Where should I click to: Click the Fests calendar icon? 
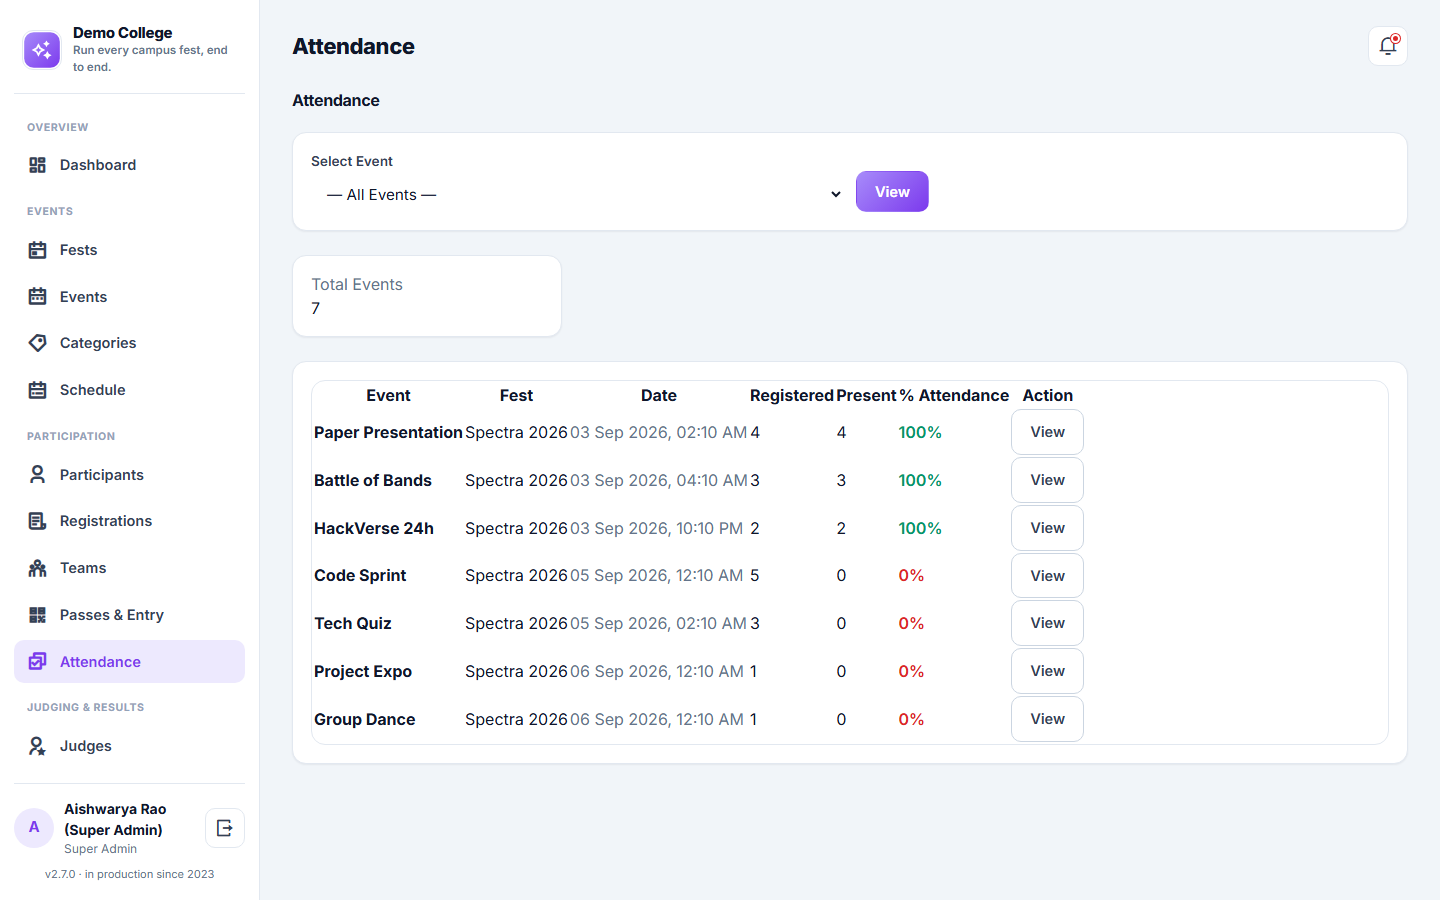tap(38, 250)
